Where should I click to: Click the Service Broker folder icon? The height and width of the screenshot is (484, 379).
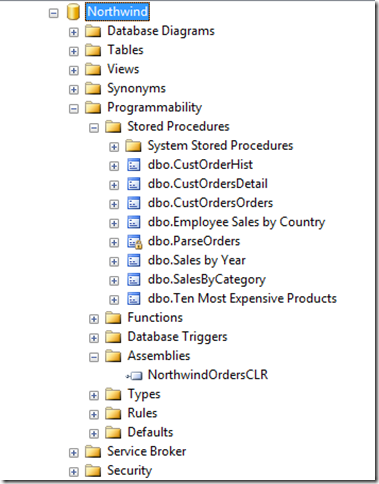pyautogui.click(x=93, y=452)
